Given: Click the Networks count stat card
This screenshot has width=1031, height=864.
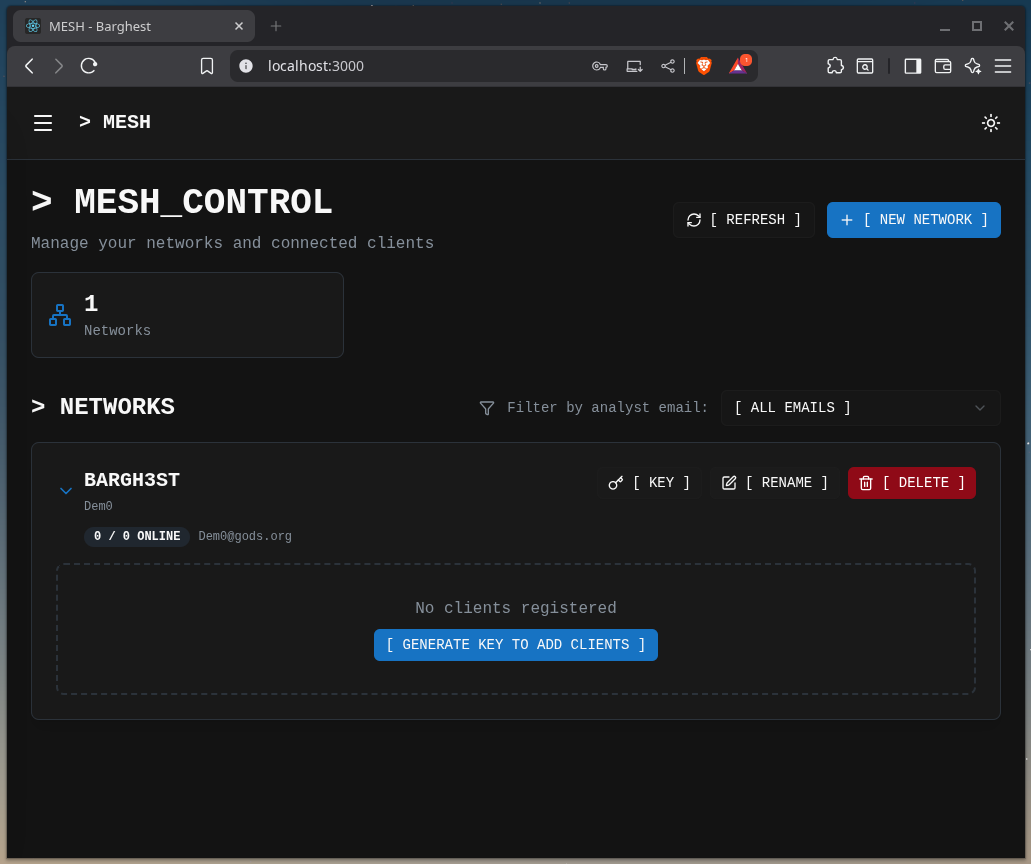Looking at the screenshot, I should (187, 315).
